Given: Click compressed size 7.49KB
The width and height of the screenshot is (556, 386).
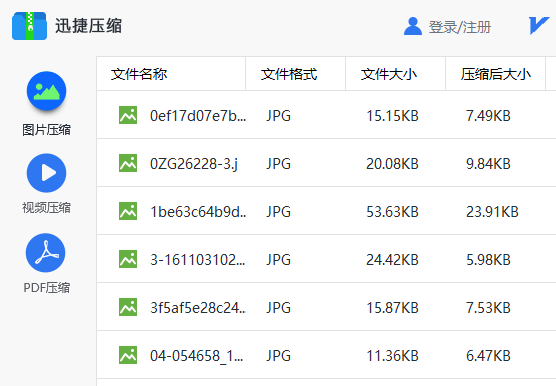Looking at the screenshot, I should point(488,116).
